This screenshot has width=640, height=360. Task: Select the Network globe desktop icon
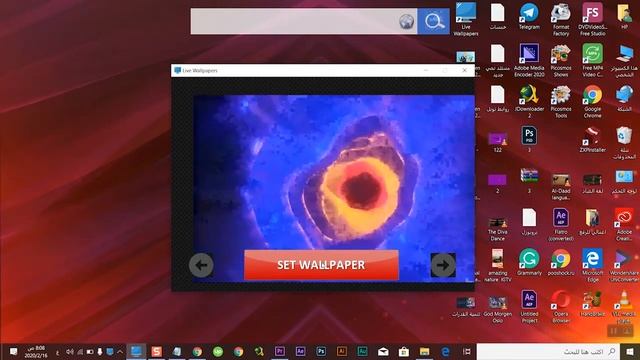coord(624,98)
